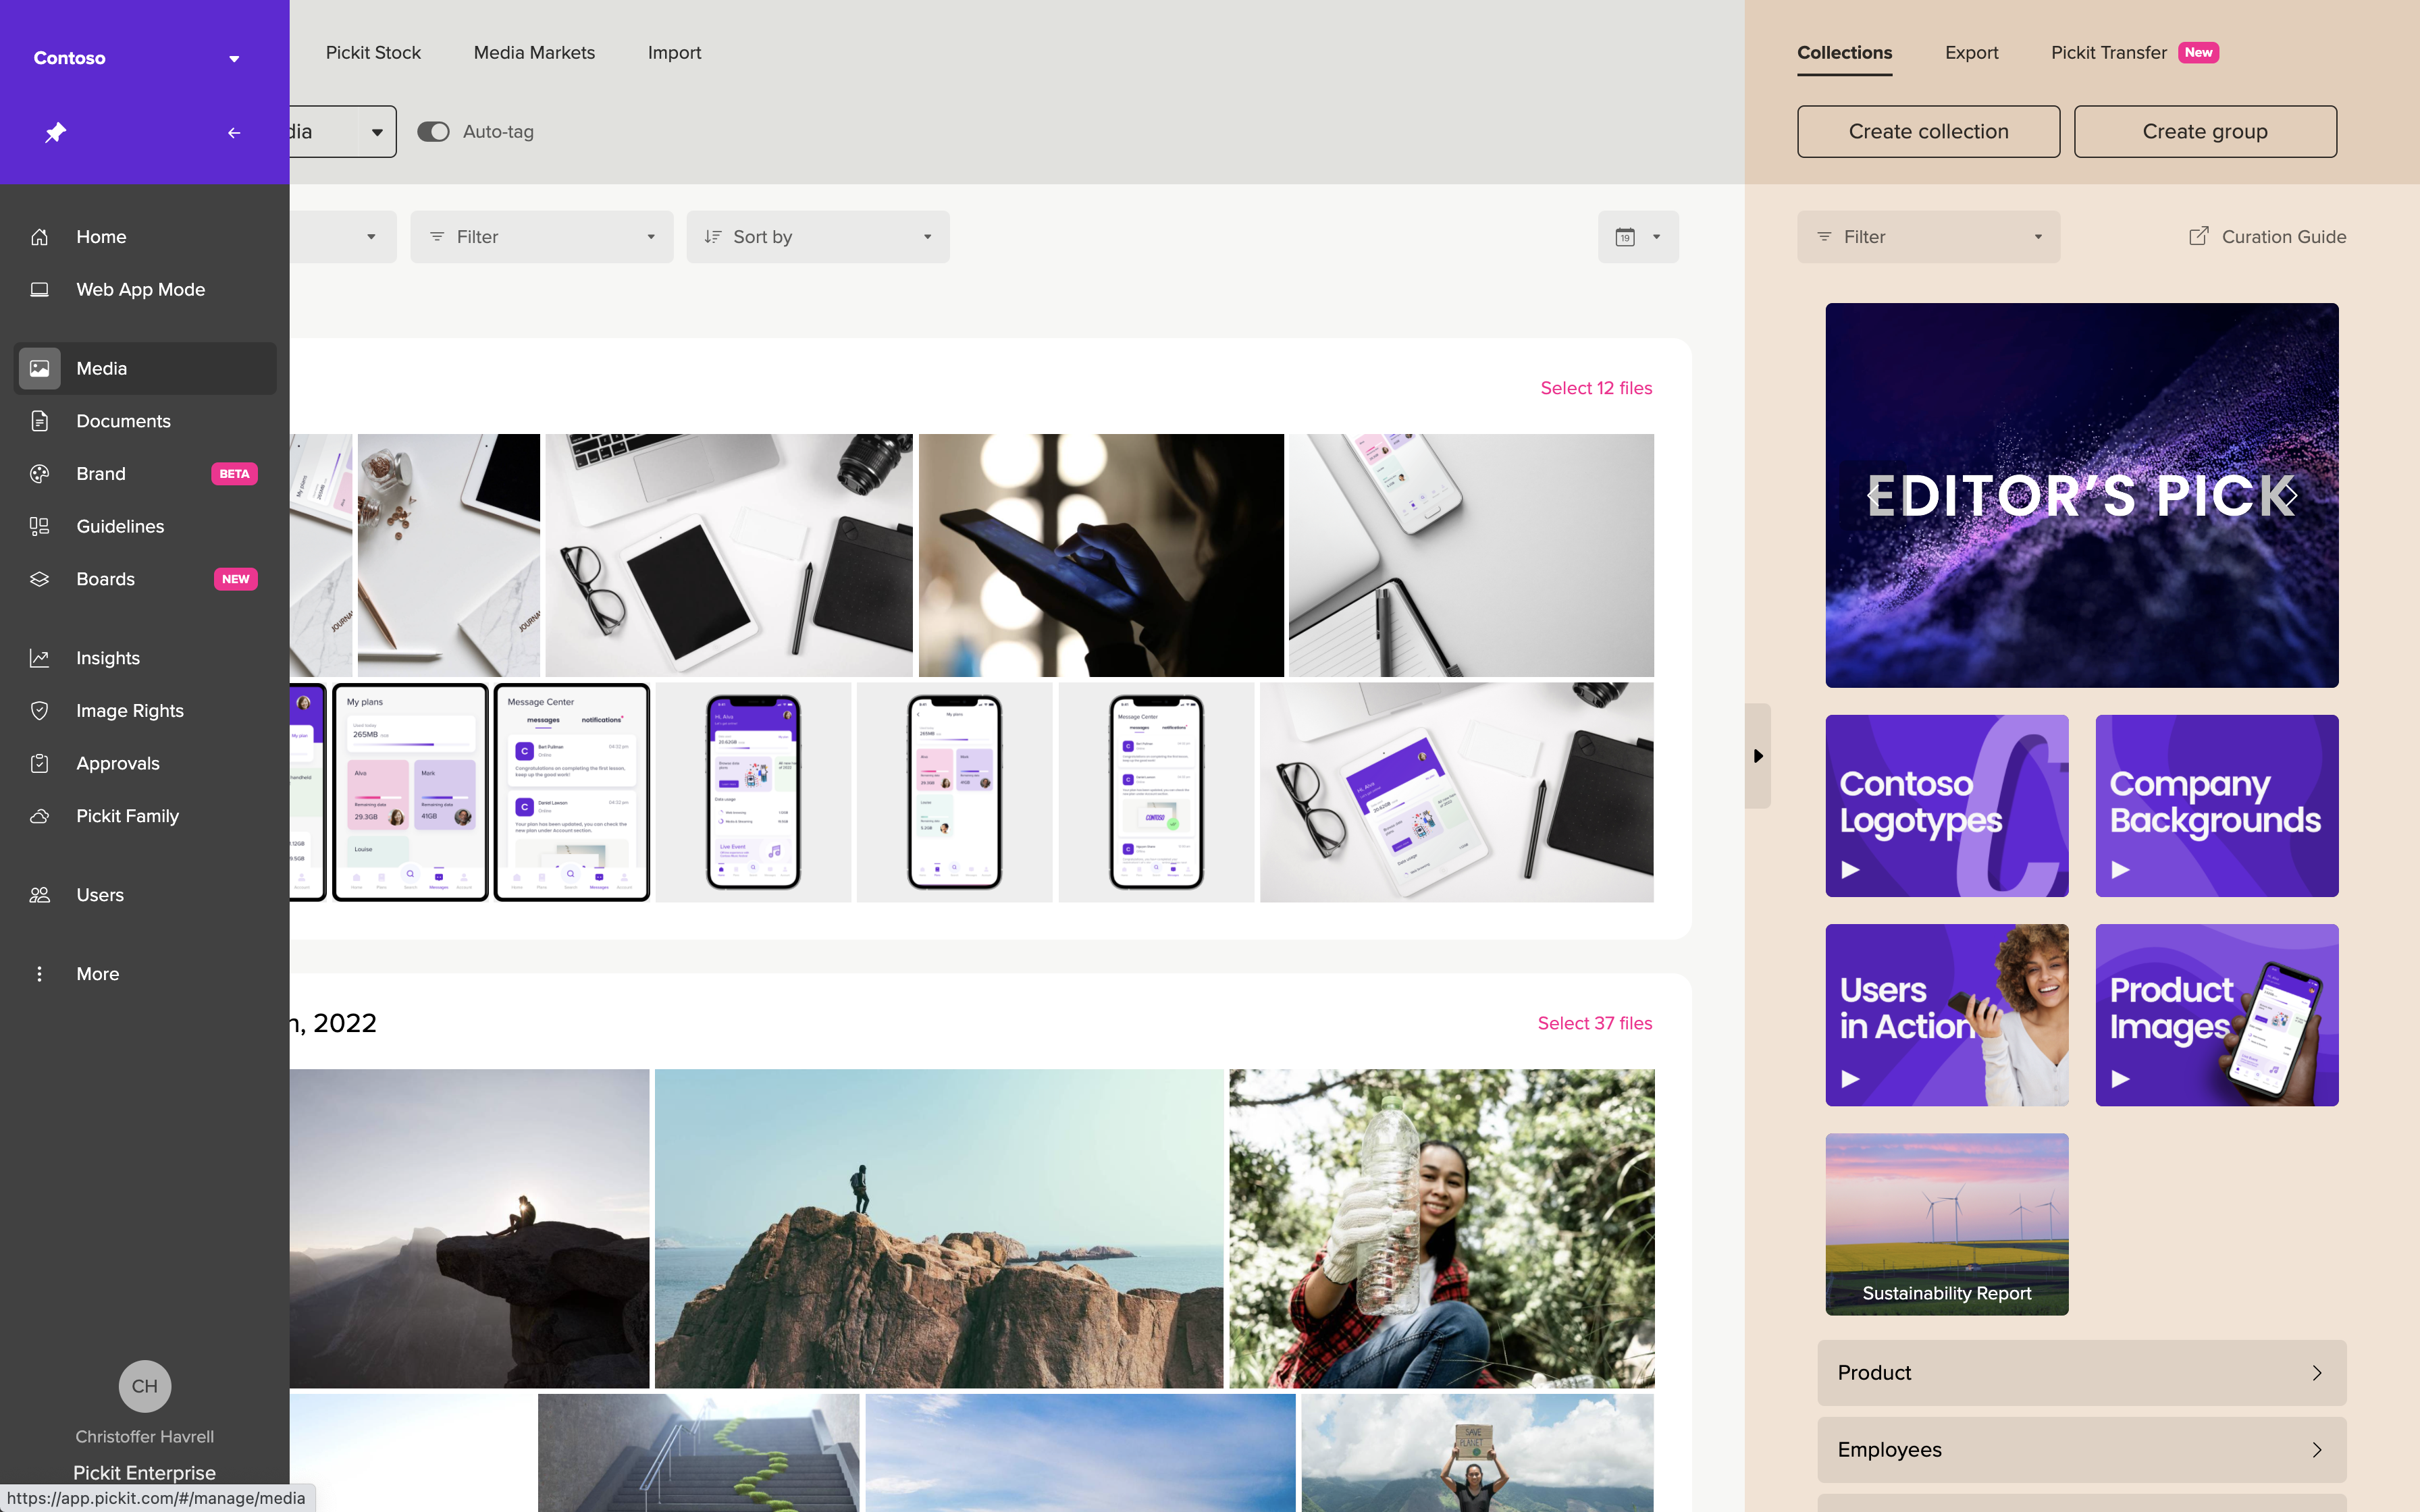Click Select 12 files link
Image resolution: width=2420 pixels, height=1512 pixels.
tap(1595, 388)
